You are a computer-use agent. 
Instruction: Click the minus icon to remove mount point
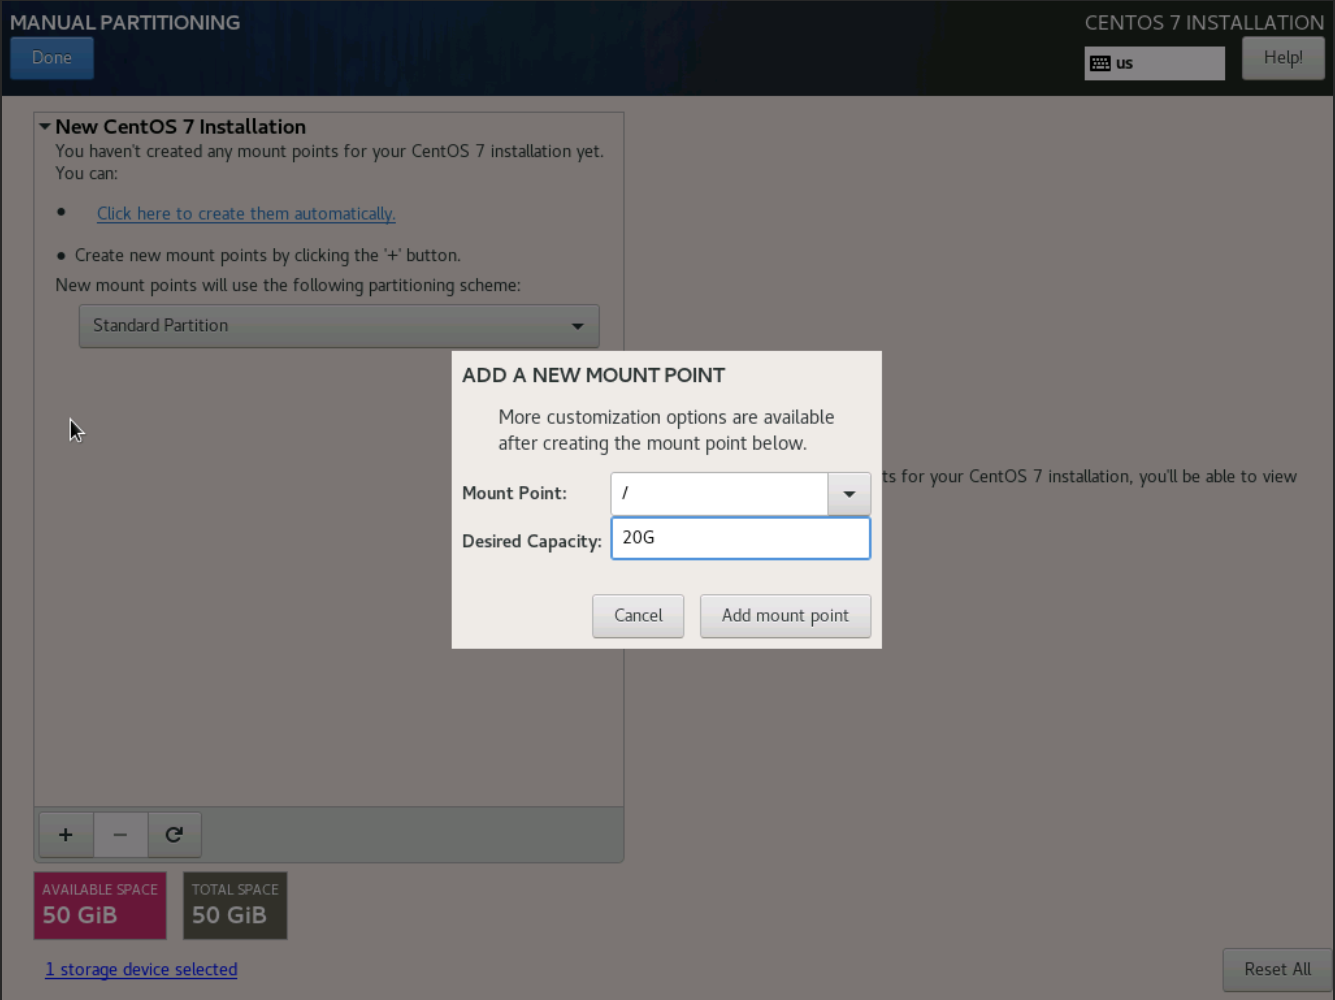[120, 834]
